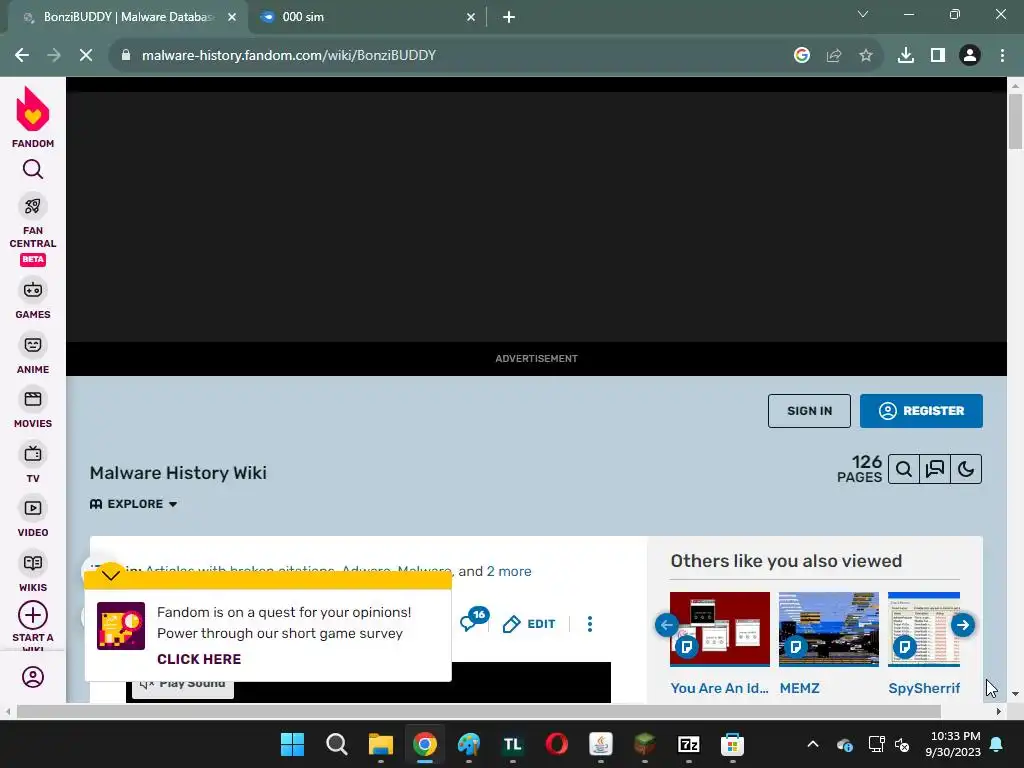Click the horizontal page scrollbar
This screenshot has height=768, width=1024.
point(479,711)
